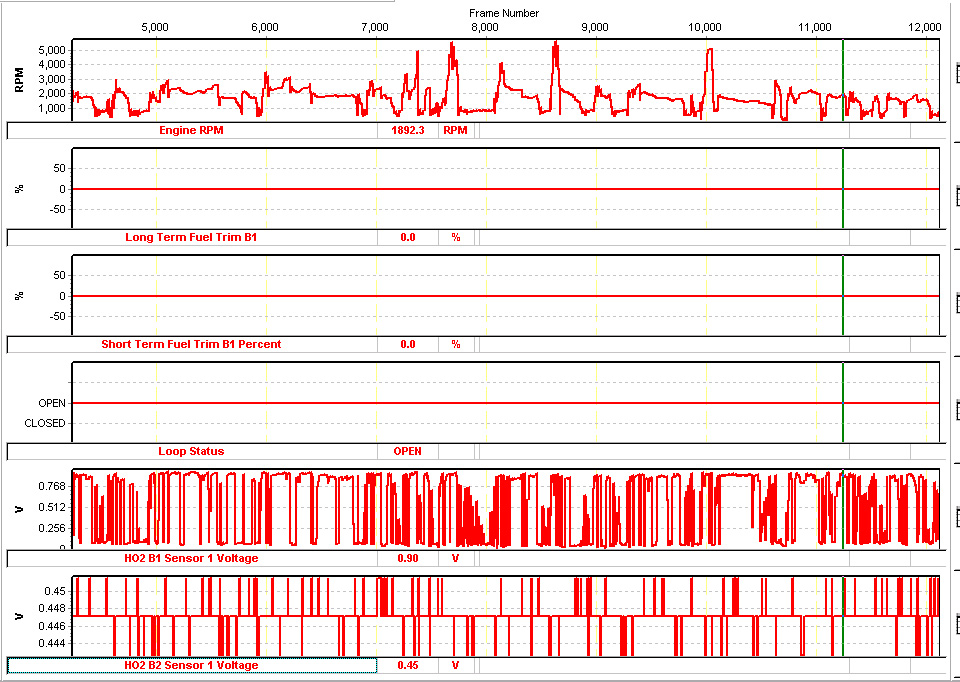Click the RPM unit cell beside 1892.3
Image resolution: width=960 pixels, height=682 pixels.
coord(455,130)
